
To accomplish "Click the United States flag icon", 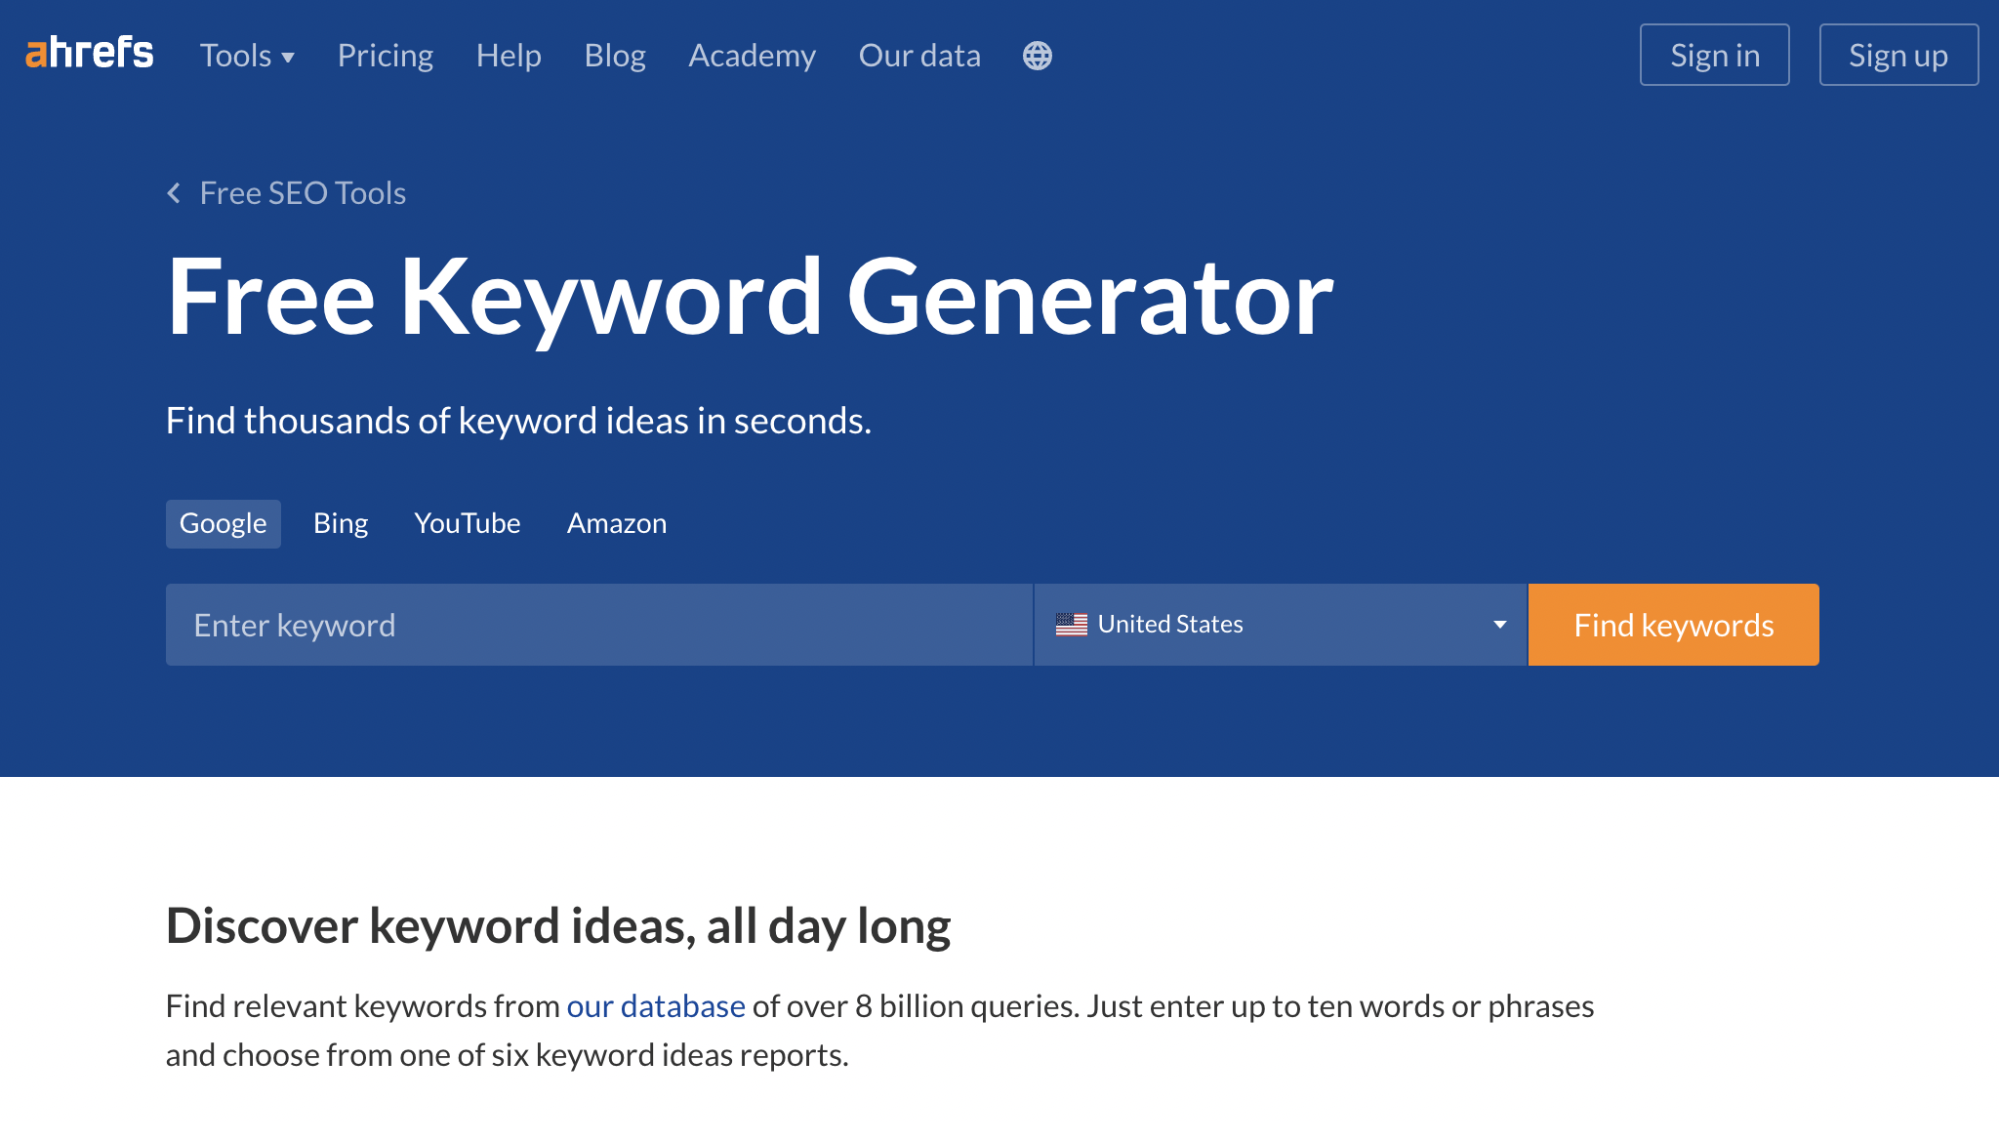I will click(1071, 625).
